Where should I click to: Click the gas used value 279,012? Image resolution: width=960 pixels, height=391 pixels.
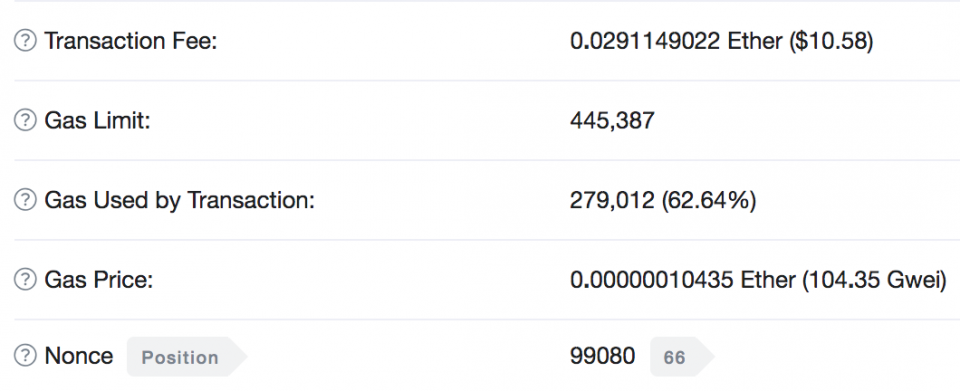[x=612, y=201]
